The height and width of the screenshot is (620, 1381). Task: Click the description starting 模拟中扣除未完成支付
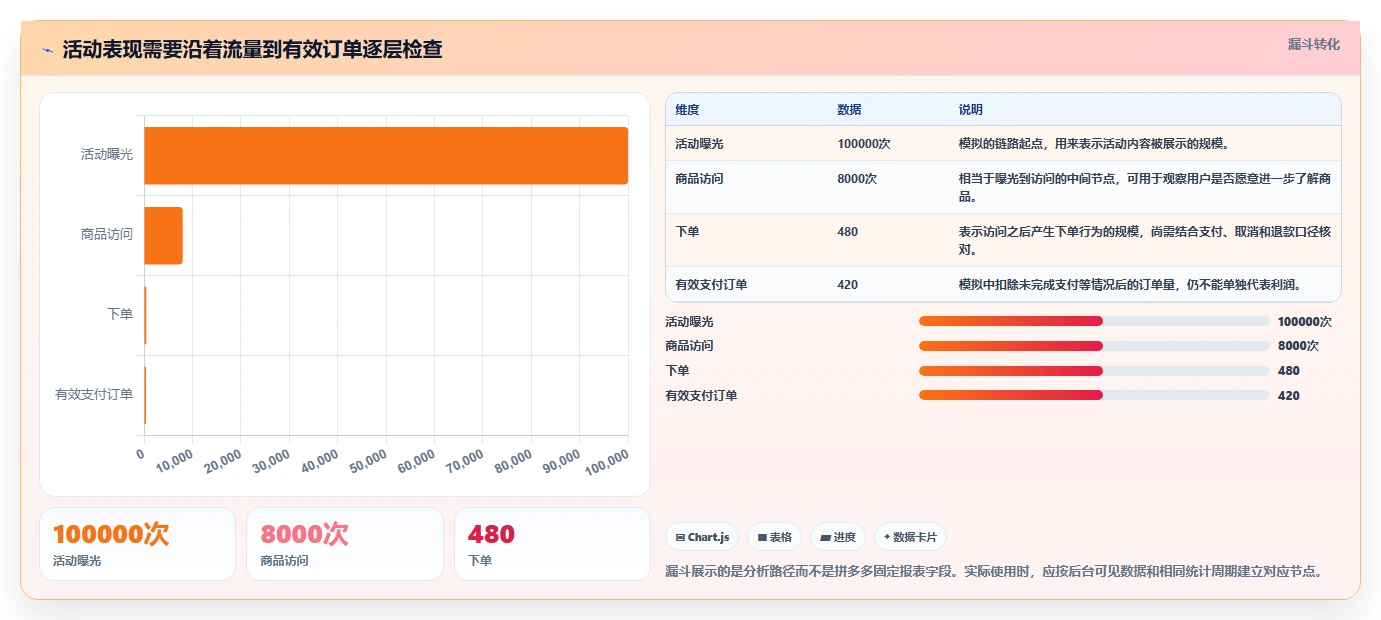1130,285
